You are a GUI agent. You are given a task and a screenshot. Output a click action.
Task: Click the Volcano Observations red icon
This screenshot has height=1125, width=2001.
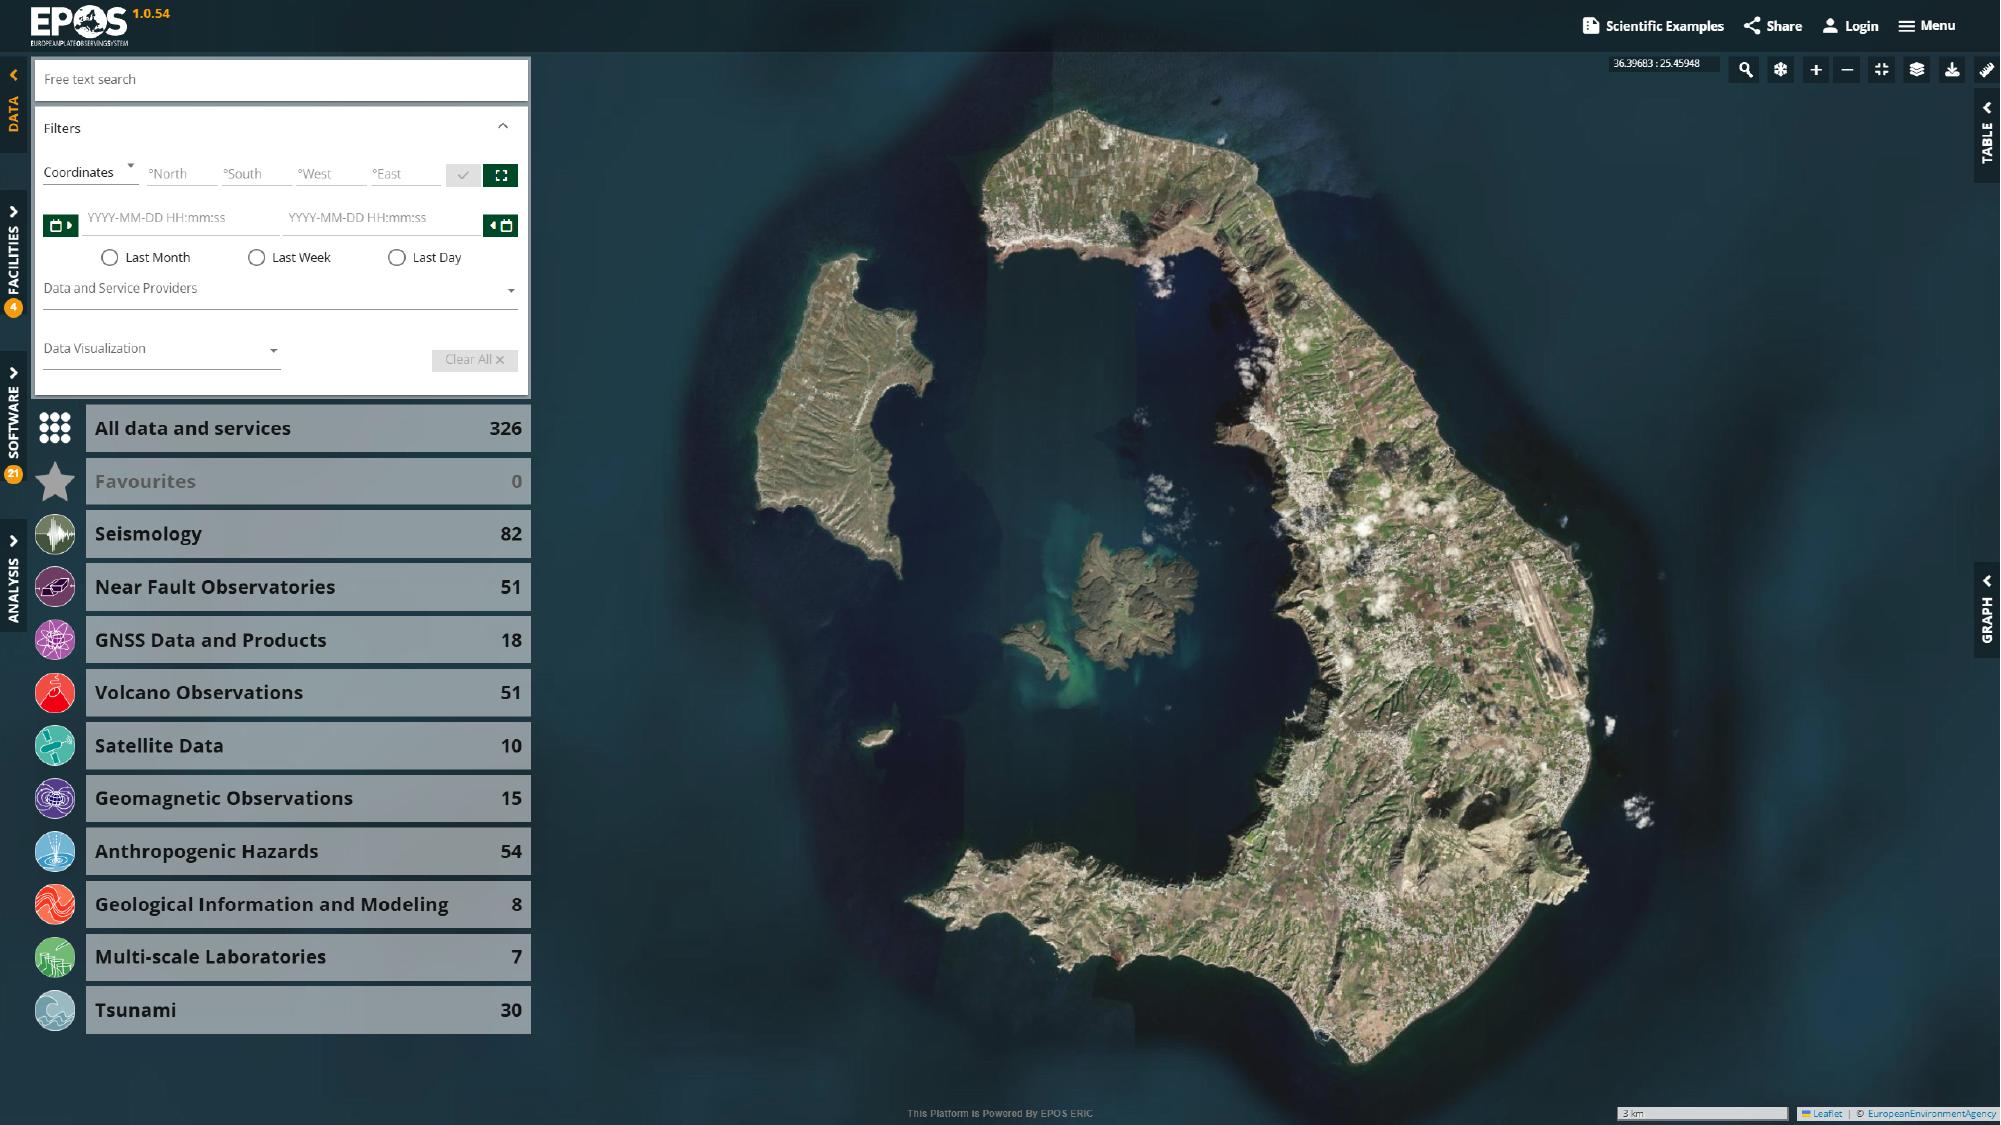tap(55, 693)
